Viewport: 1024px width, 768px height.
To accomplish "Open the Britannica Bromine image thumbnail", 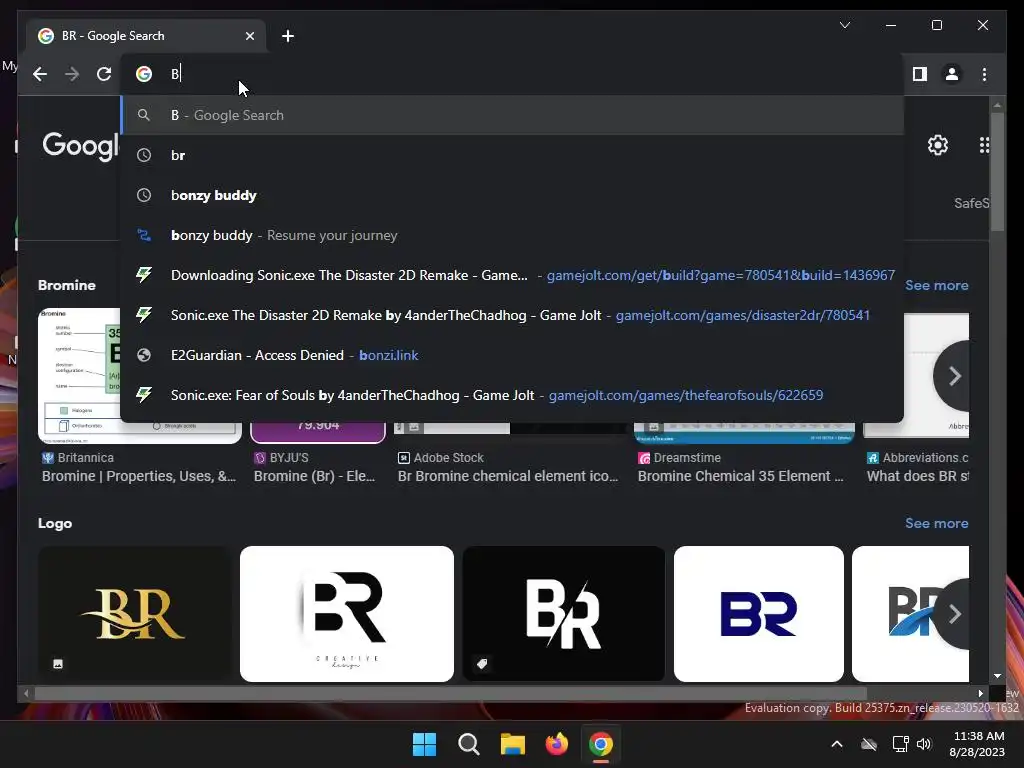I will click(80, 376).
